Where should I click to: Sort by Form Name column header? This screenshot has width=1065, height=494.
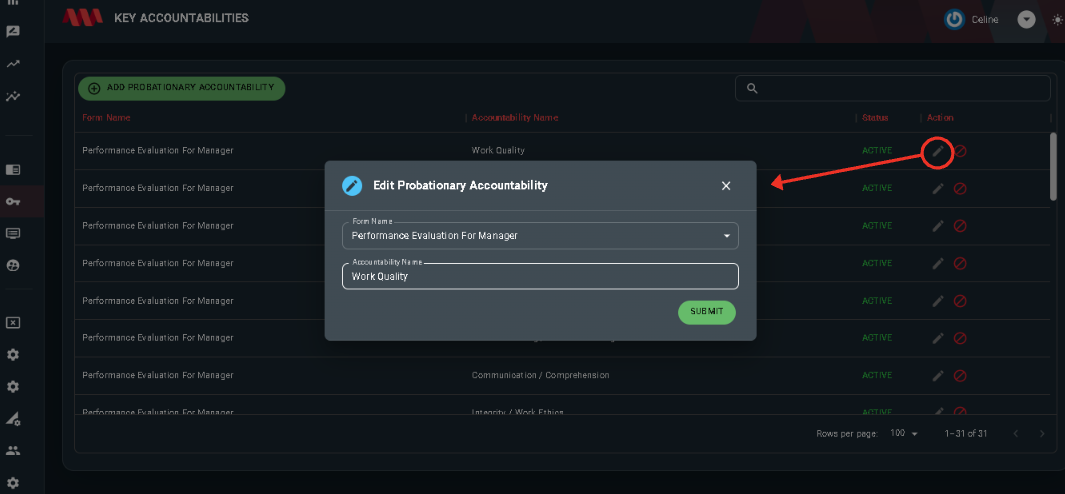point(107,118)
